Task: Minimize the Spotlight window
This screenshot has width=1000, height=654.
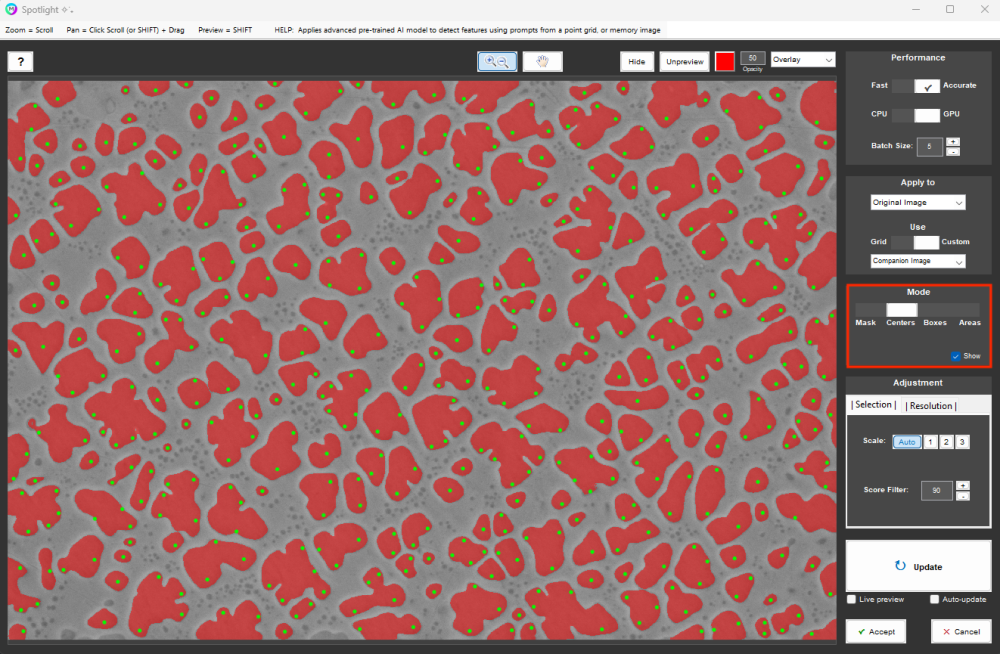Action: (x=916, y=10)
